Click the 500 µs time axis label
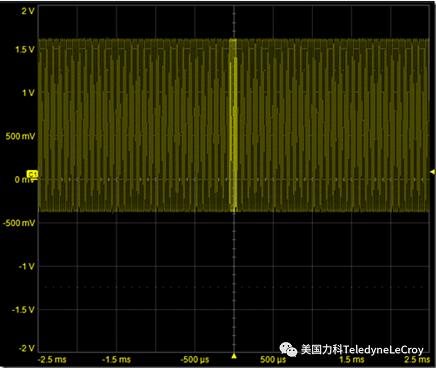The image size is (436, 368). tap(273, 360)
